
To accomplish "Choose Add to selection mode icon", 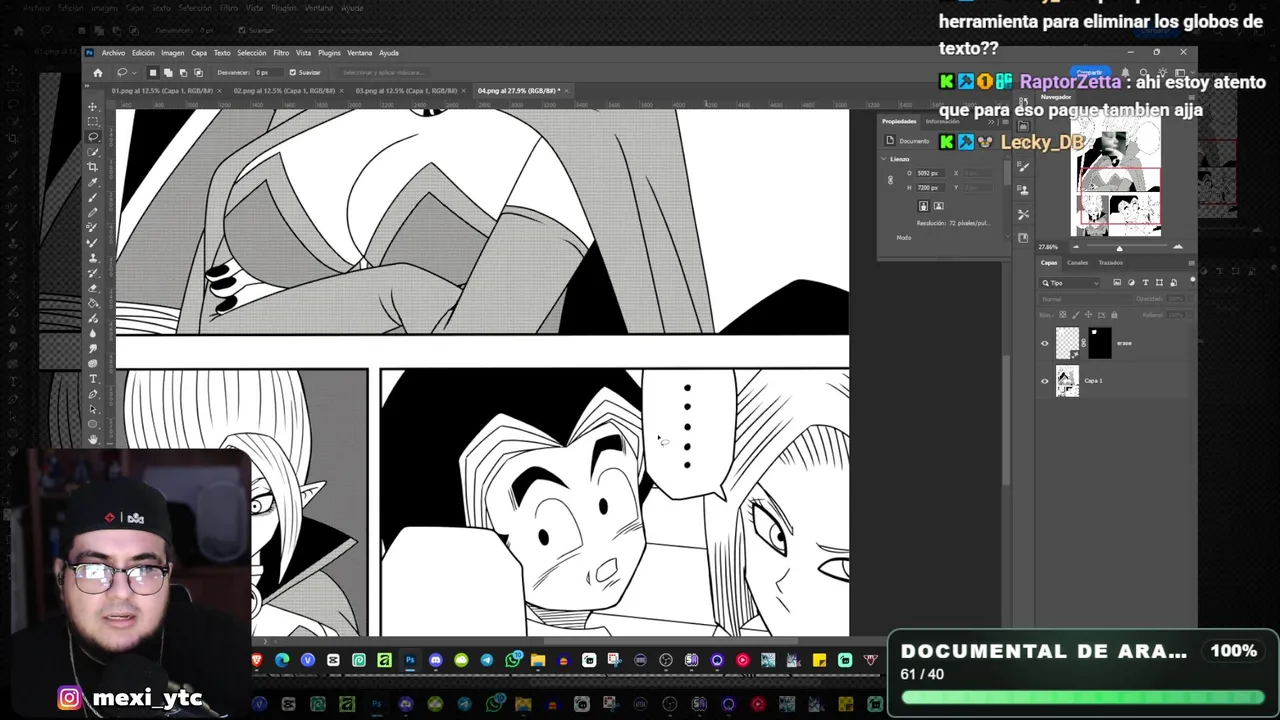I will coord(167,72).
